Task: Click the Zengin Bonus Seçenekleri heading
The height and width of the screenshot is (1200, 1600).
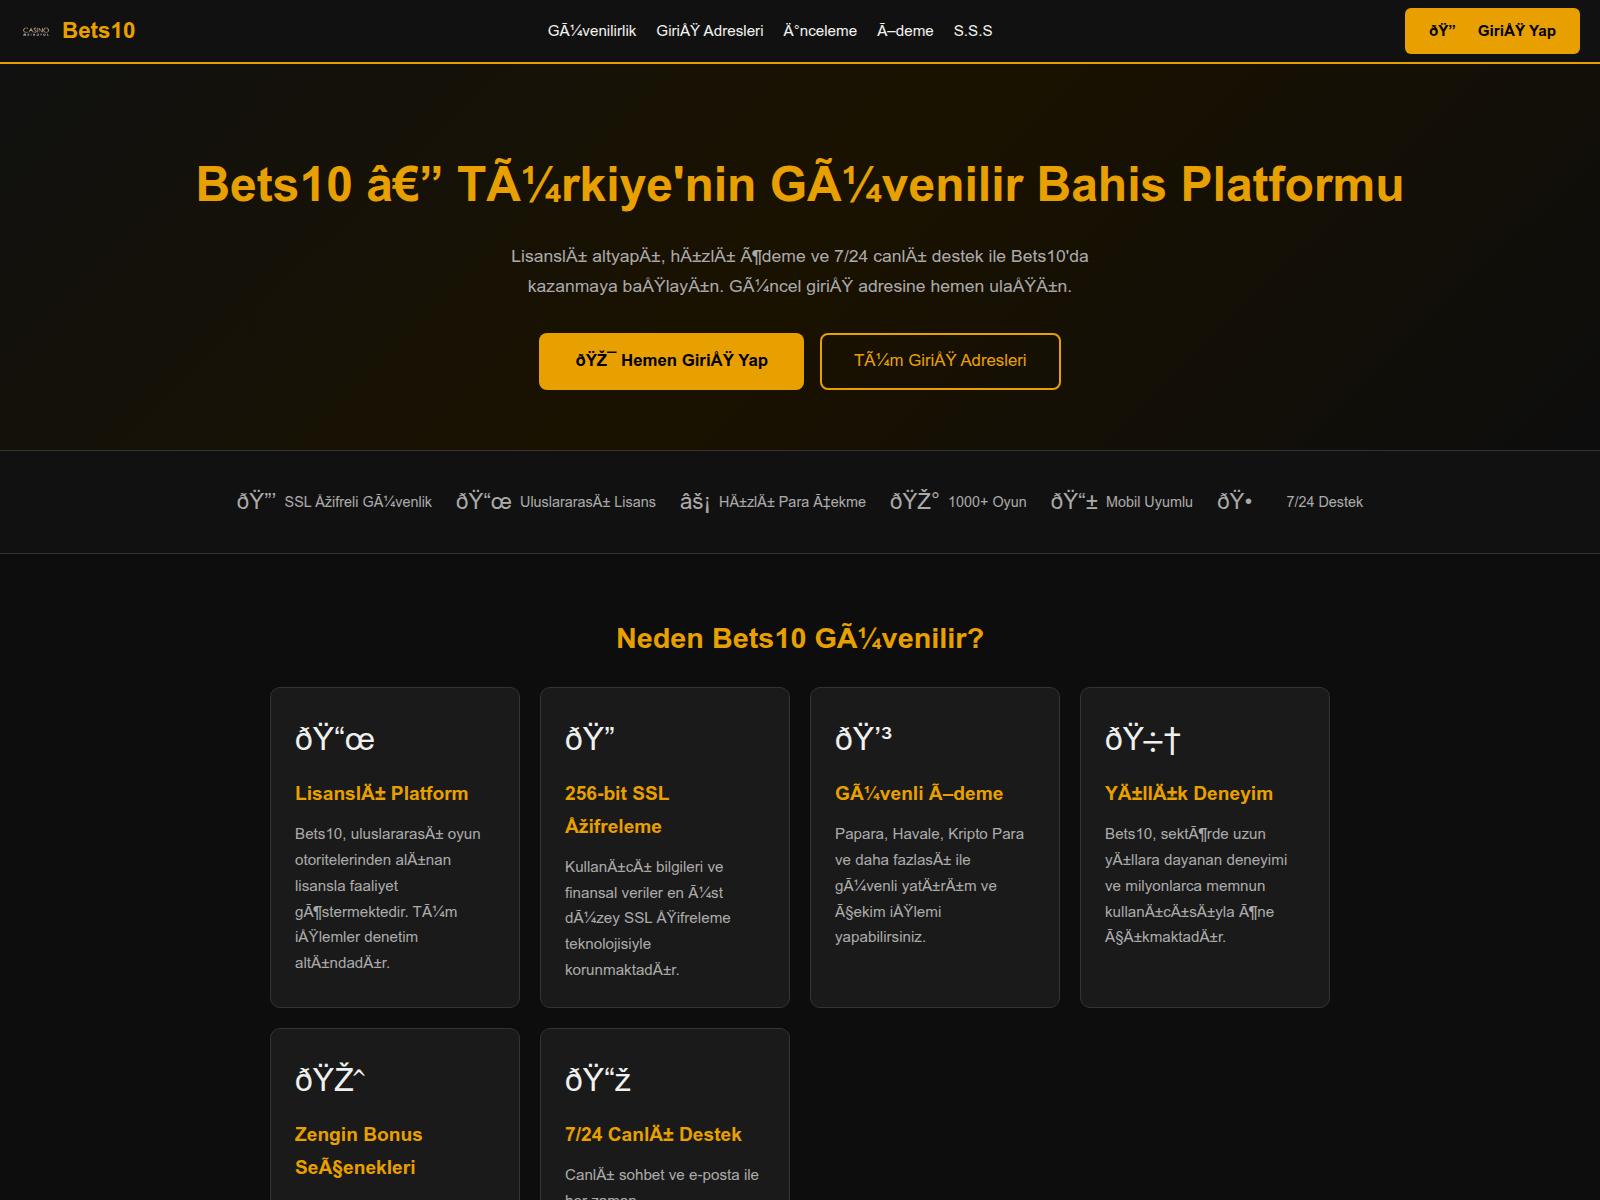Action: [x=359, y=1151]
